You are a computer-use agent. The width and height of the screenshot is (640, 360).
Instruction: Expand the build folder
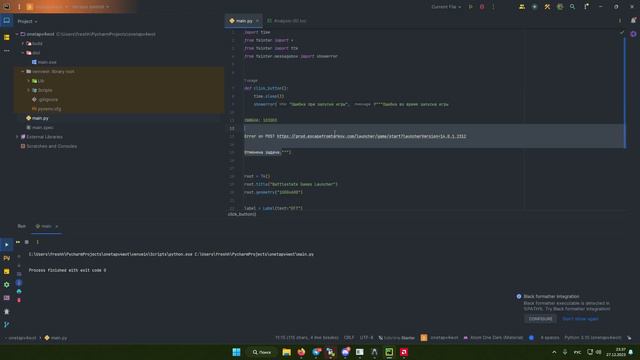23,44
